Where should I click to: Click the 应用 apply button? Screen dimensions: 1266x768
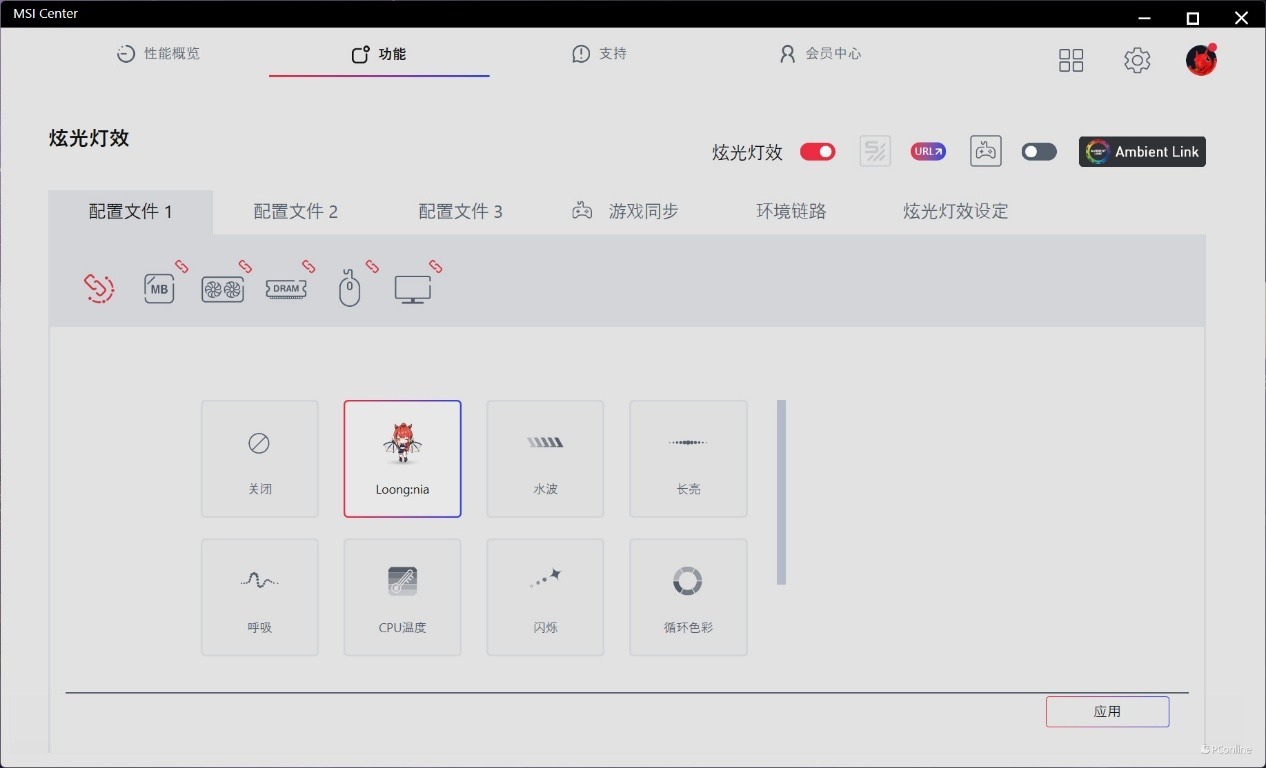pos(1107,711)
